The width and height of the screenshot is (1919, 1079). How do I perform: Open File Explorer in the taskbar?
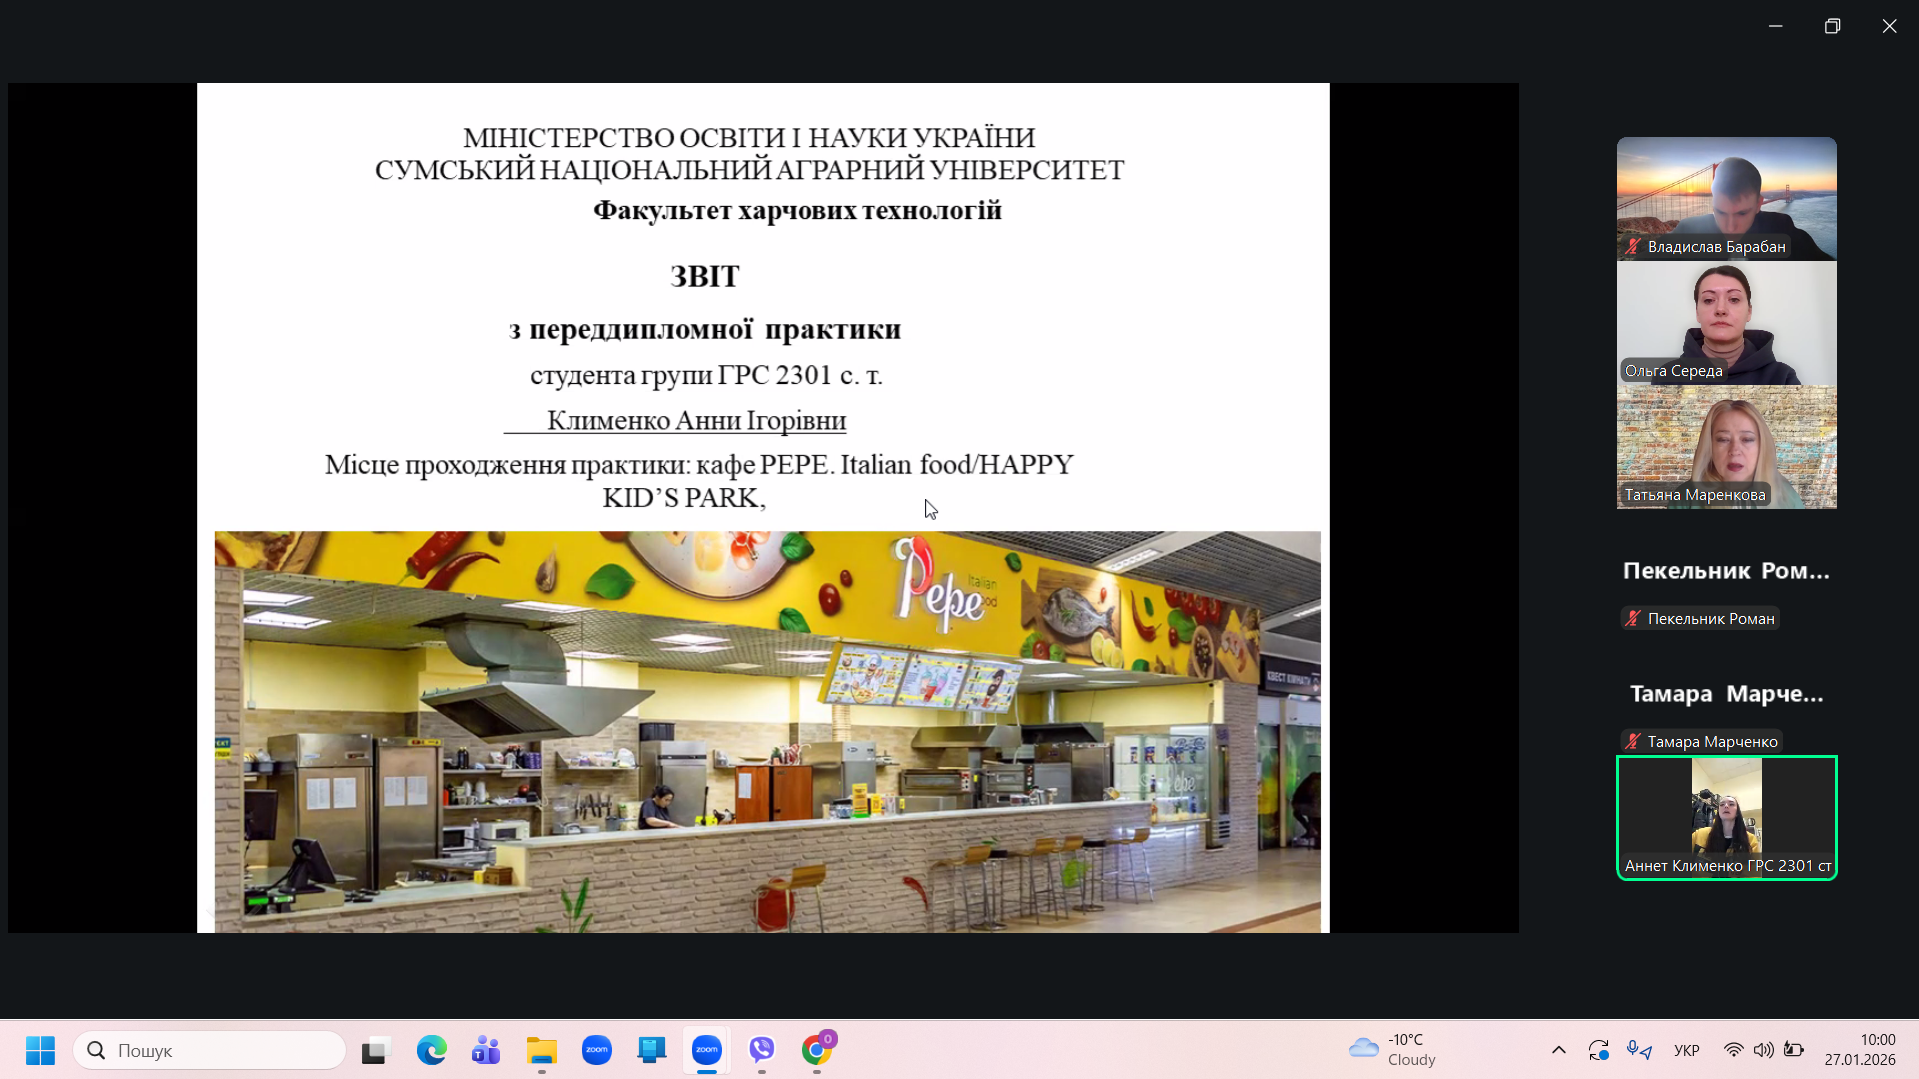(x=541, y=1050)
